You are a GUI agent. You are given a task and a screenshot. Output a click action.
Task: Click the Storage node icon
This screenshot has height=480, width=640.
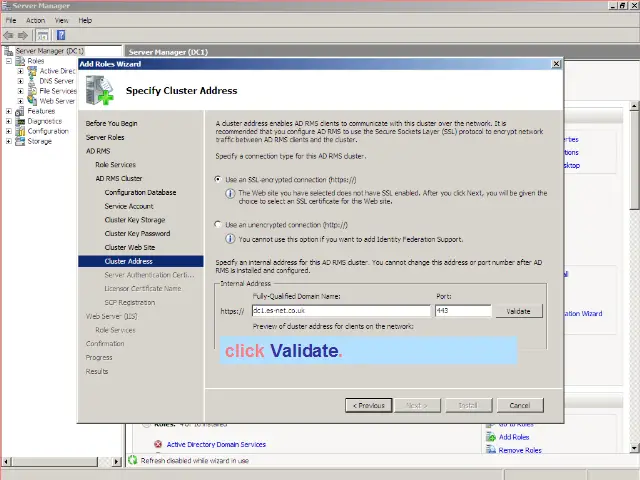coord(20,141)
